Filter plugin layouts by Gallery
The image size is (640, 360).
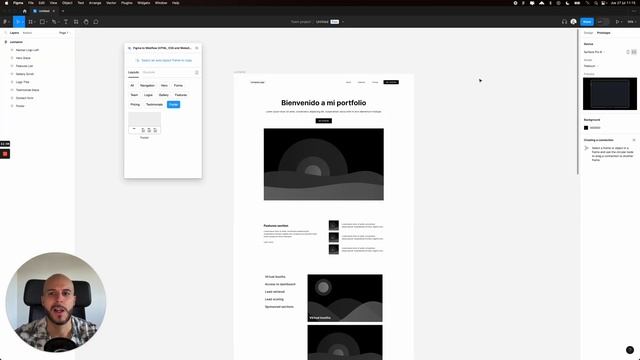[164, 95]
